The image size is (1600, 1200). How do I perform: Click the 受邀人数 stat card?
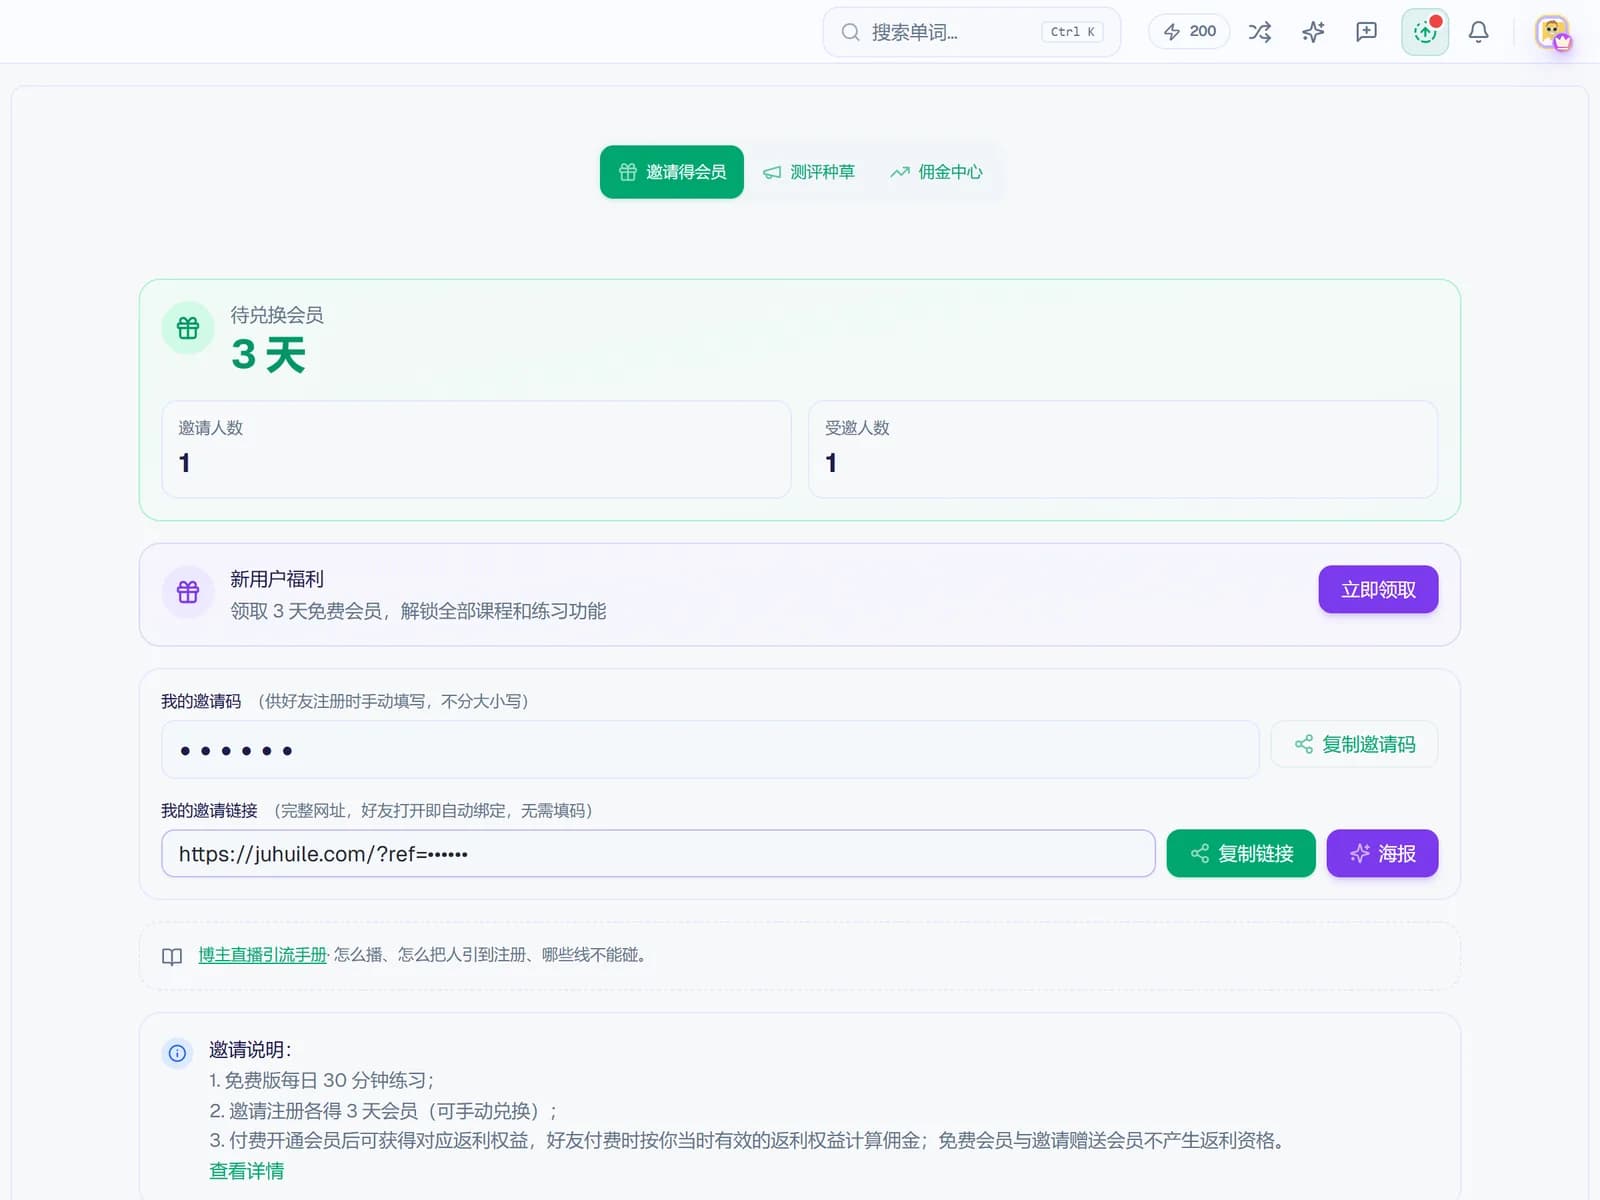pos(1123,449)
